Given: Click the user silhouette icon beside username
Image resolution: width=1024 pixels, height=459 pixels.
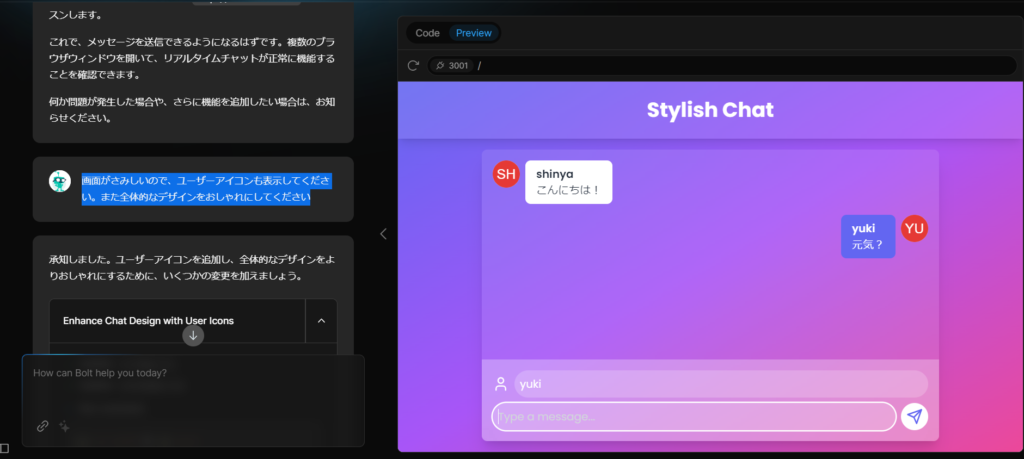Looking at the screenshot, I should click(501, 384).
